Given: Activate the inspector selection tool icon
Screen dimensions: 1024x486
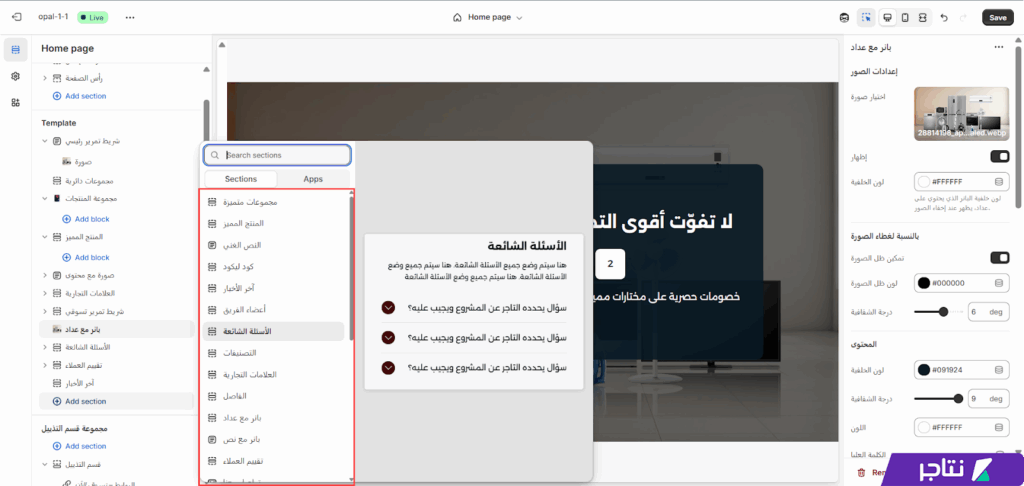Looking at the screenshot, I should pyautogui.click(x=866, y=17).
